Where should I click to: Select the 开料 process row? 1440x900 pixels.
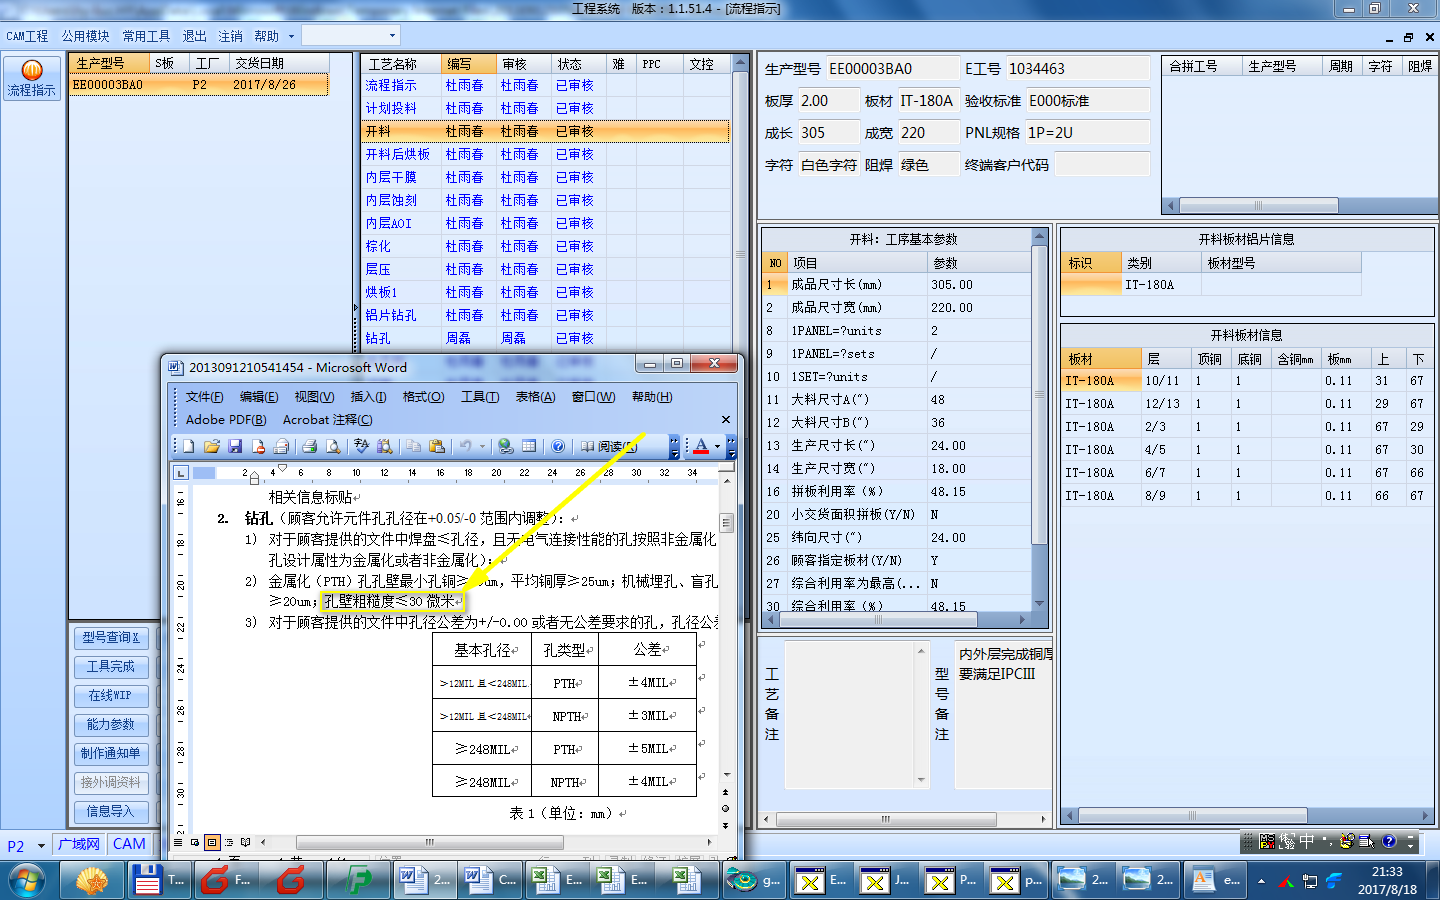coord(545,131)
